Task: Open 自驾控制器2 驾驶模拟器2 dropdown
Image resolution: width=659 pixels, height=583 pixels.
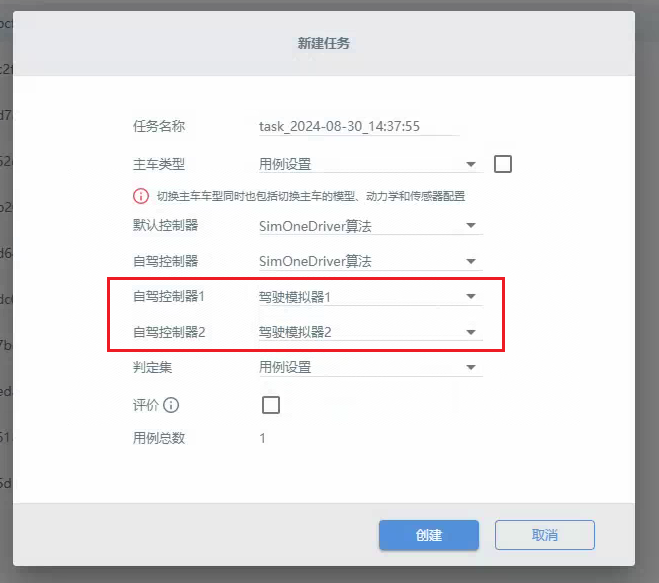Action: click(x=369, y=332)
